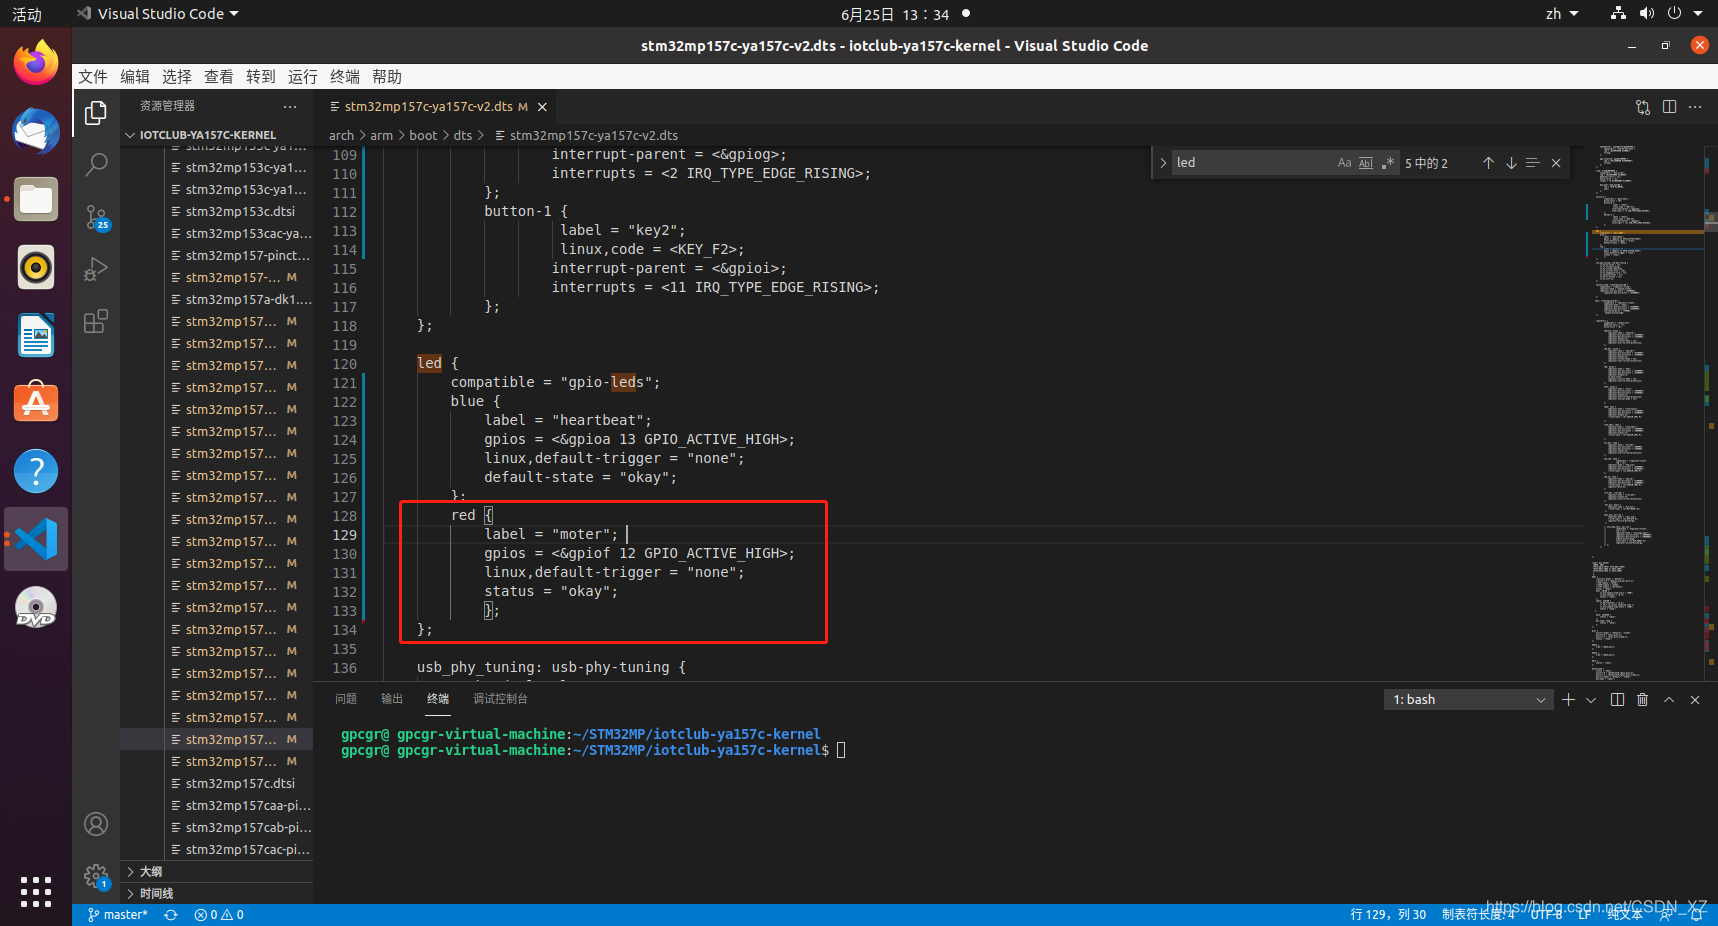Expand the 时间线 timeline section
This screenshot has height=926, width=1718.
tap(216, 894)
